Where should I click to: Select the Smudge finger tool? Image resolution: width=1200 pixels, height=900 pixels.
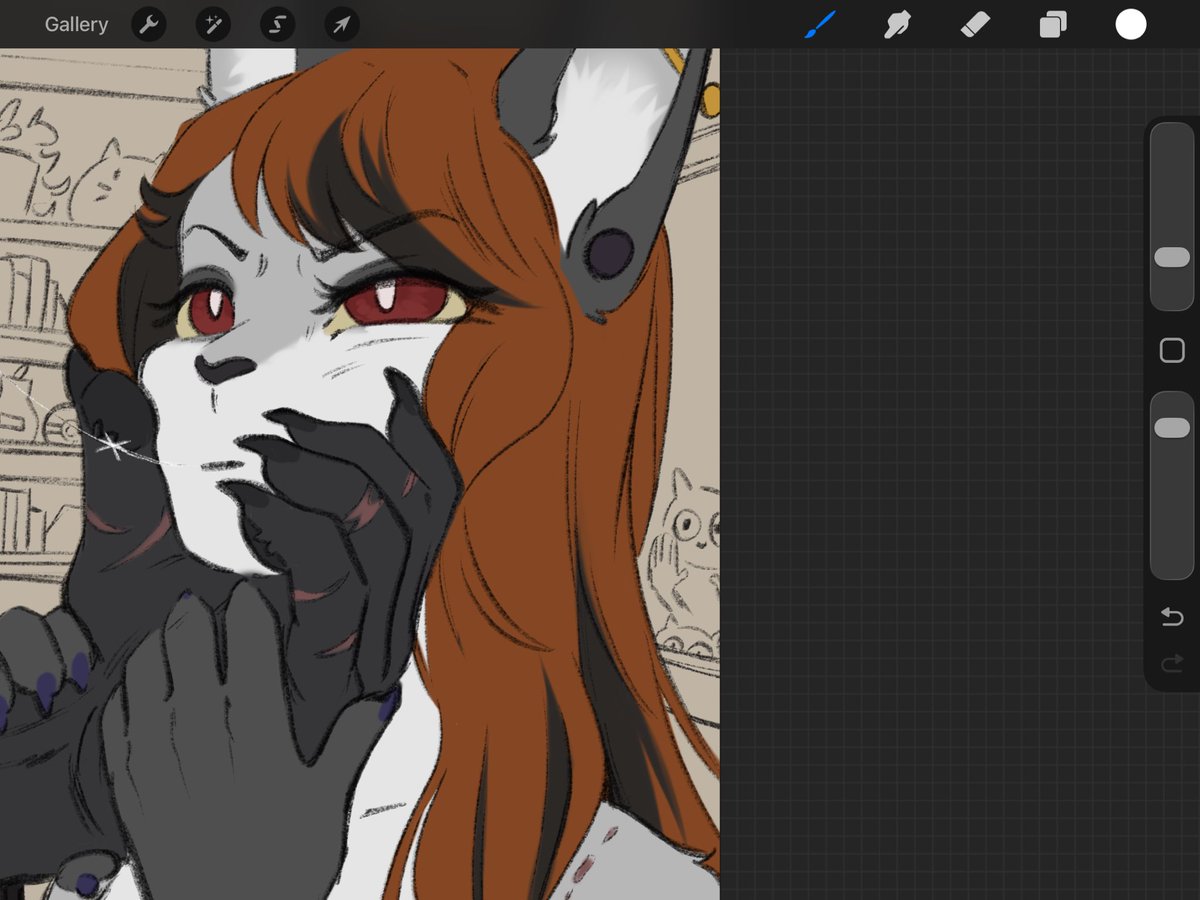pos(897,25)
